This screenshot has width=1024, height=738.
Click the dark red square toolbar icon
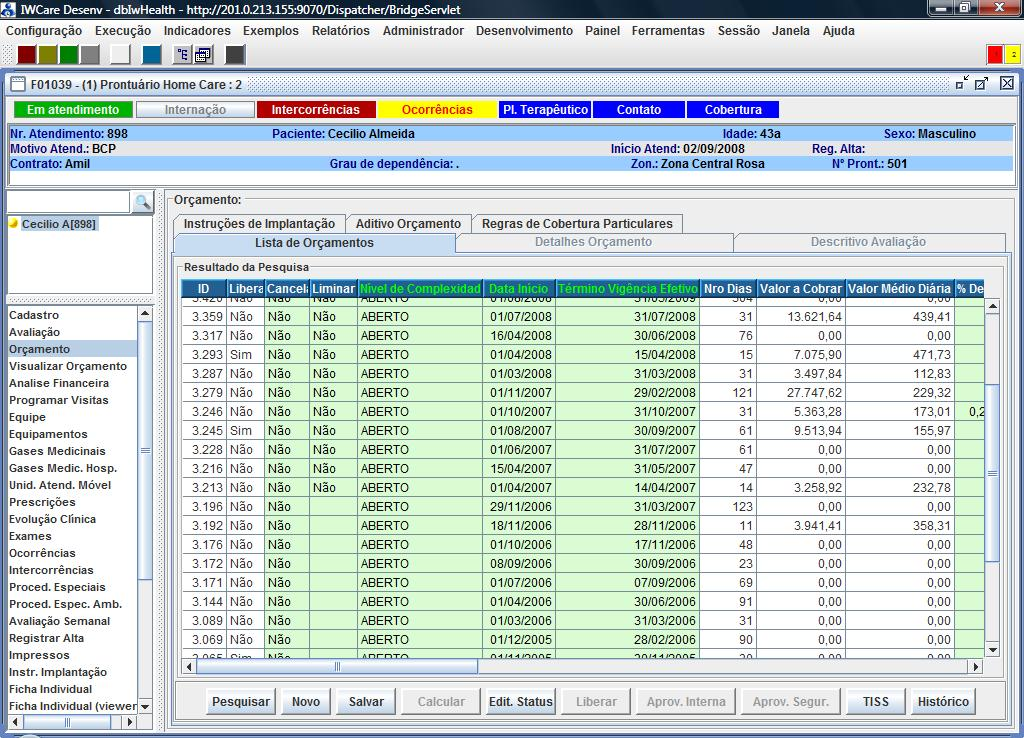coord(27,55)
